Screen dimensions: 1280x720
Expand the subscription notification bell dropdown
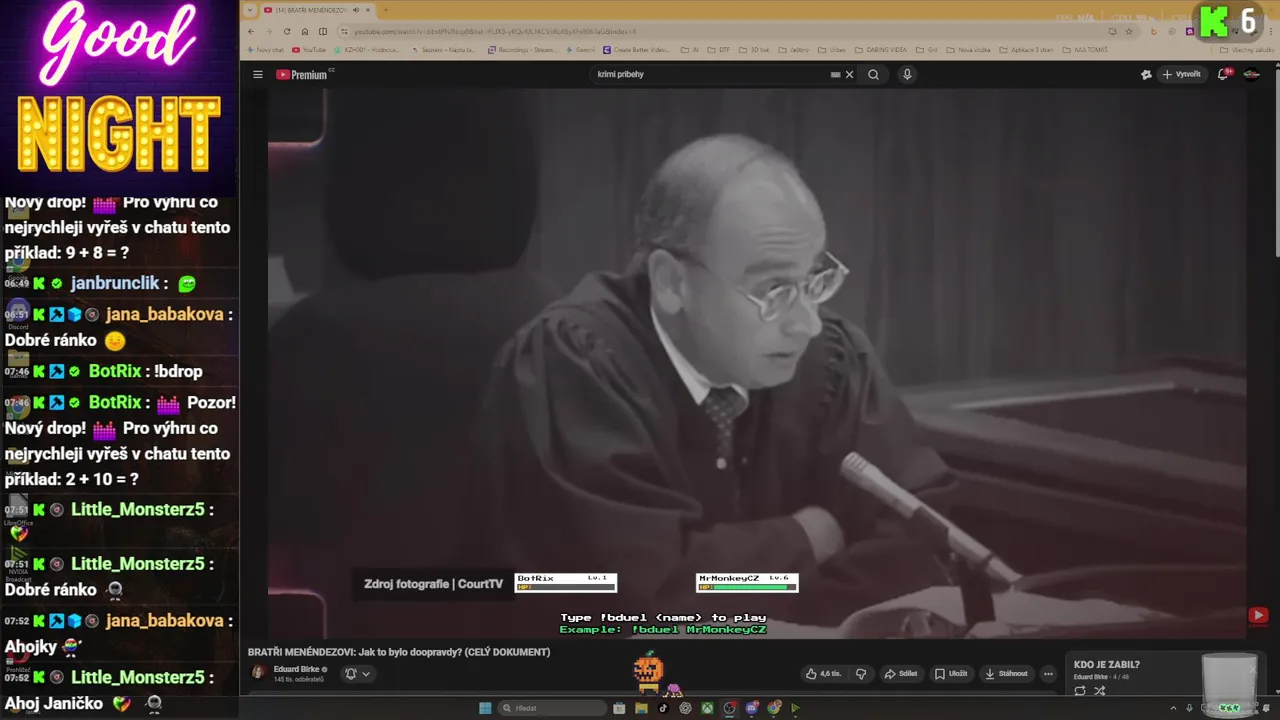(x=358, y=674)
